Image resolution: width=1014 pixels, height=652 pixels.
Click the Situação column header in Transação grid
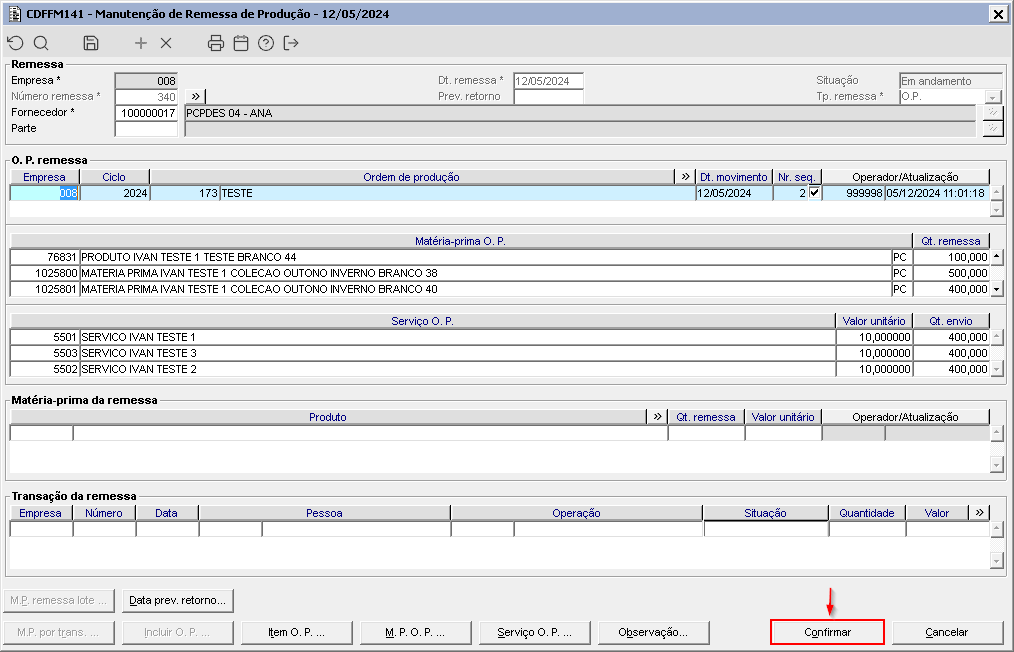(x=765, y=513)
